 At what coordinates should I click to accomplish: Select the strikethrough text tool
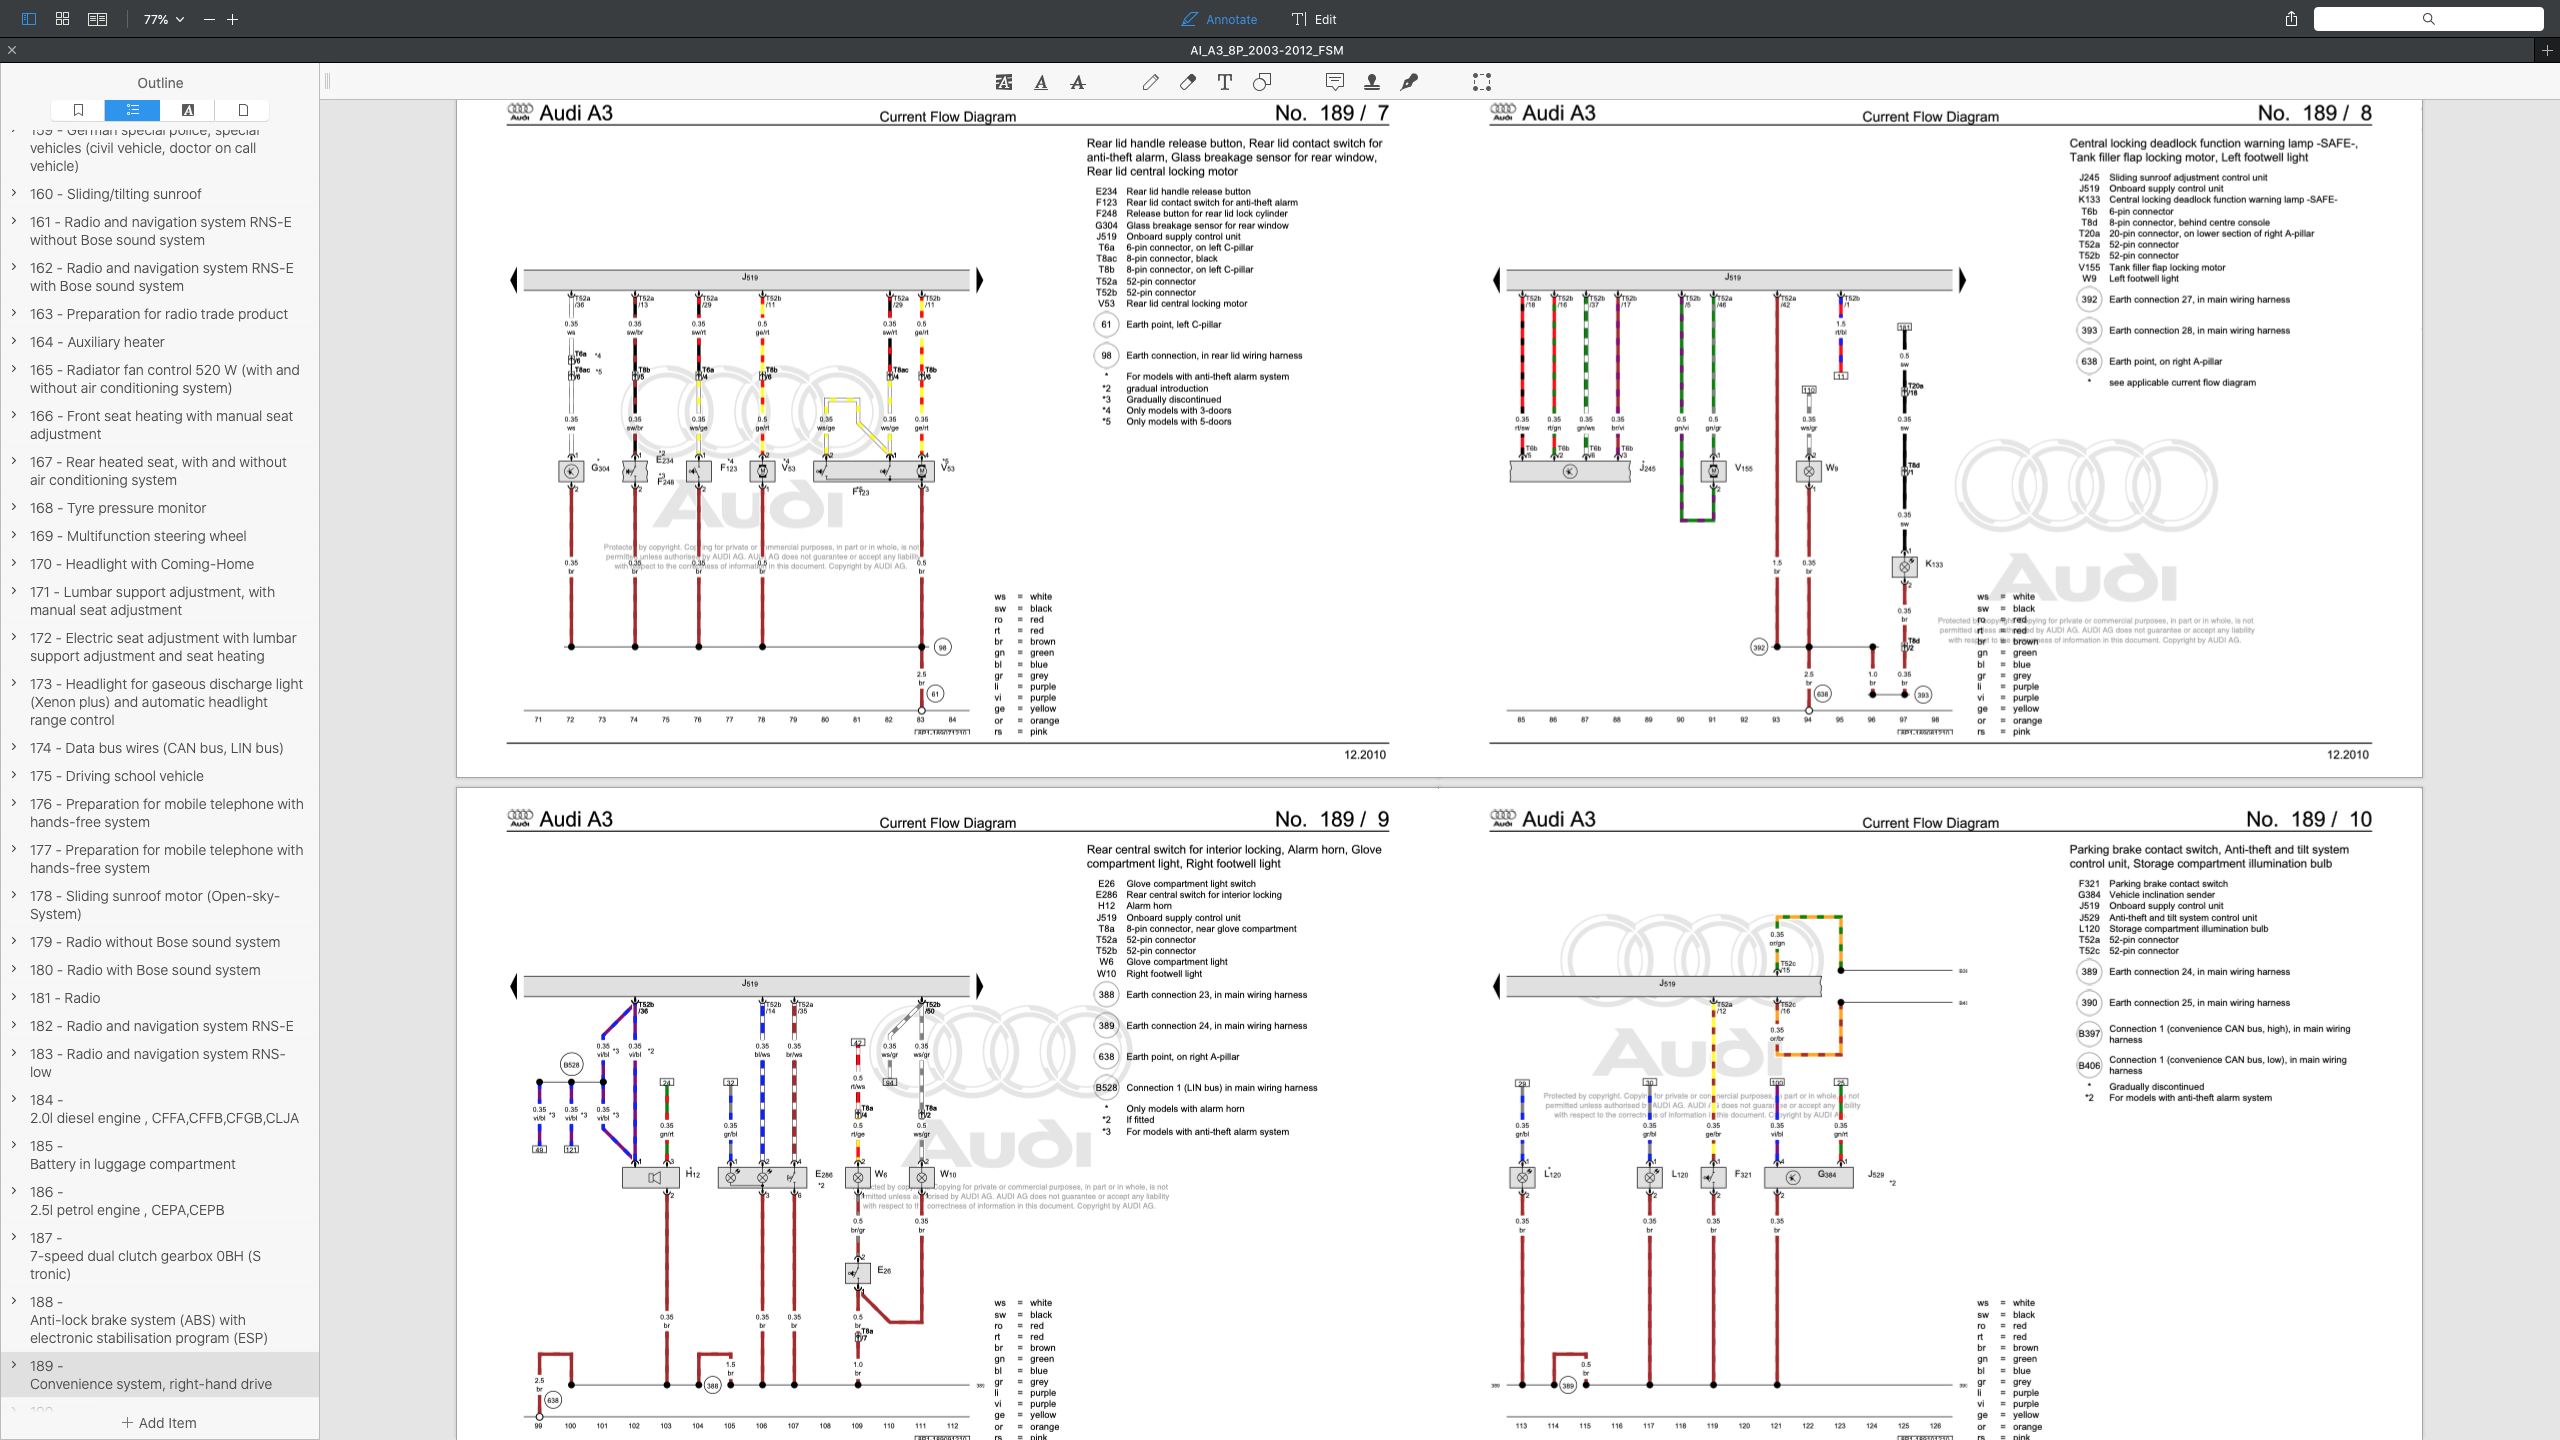[x=1077, y=82]
